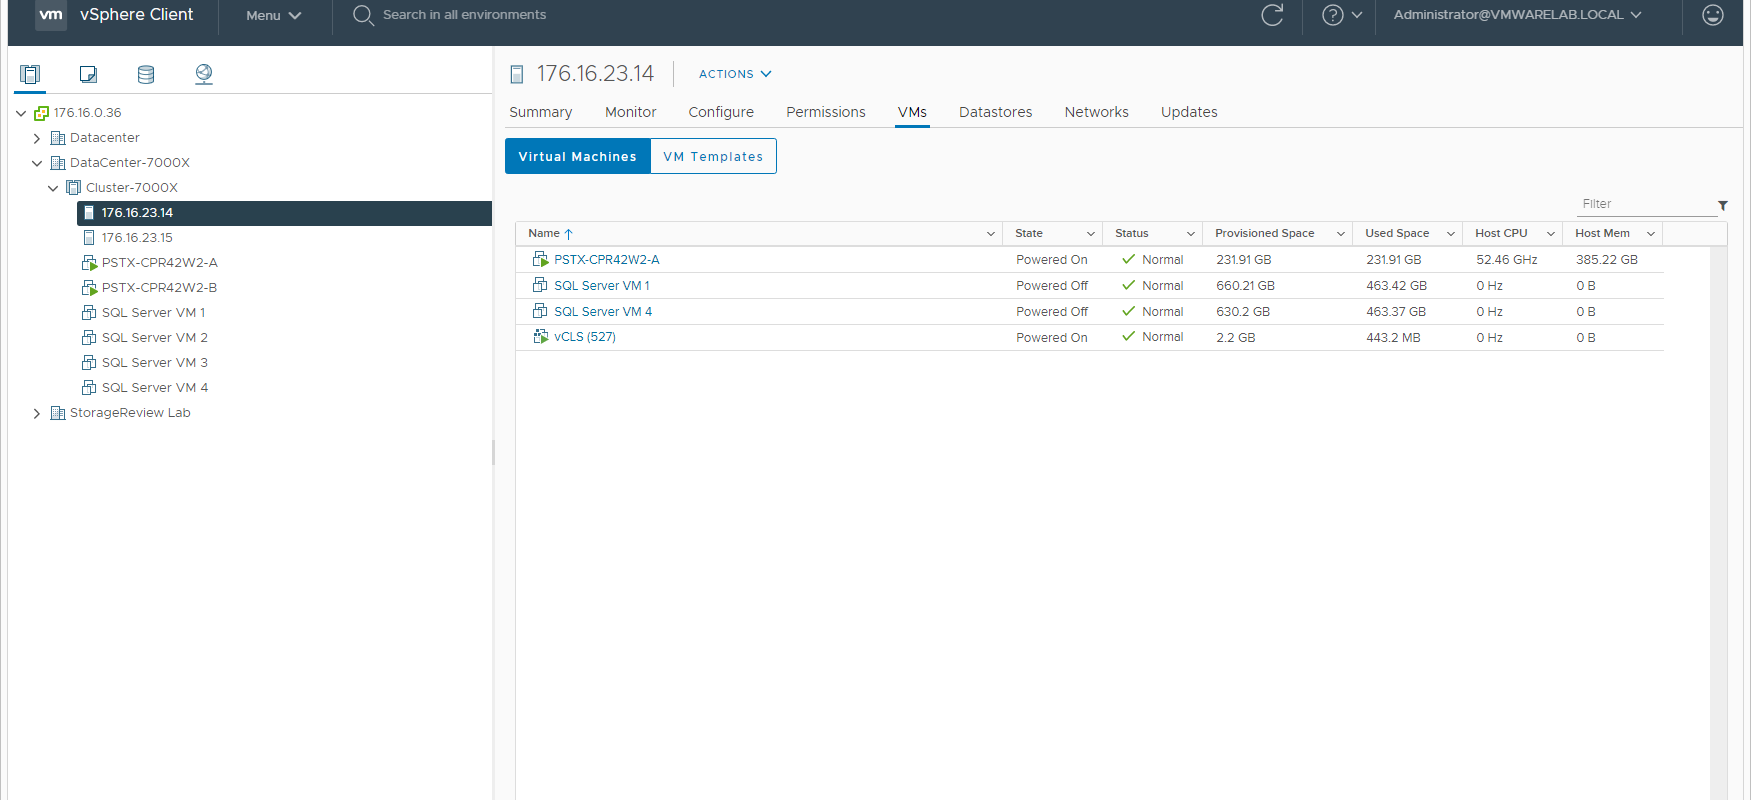This screenshot has width=1751, height=800.
Task: Open the Name column dropdown arrow
Action: [991, 234]
